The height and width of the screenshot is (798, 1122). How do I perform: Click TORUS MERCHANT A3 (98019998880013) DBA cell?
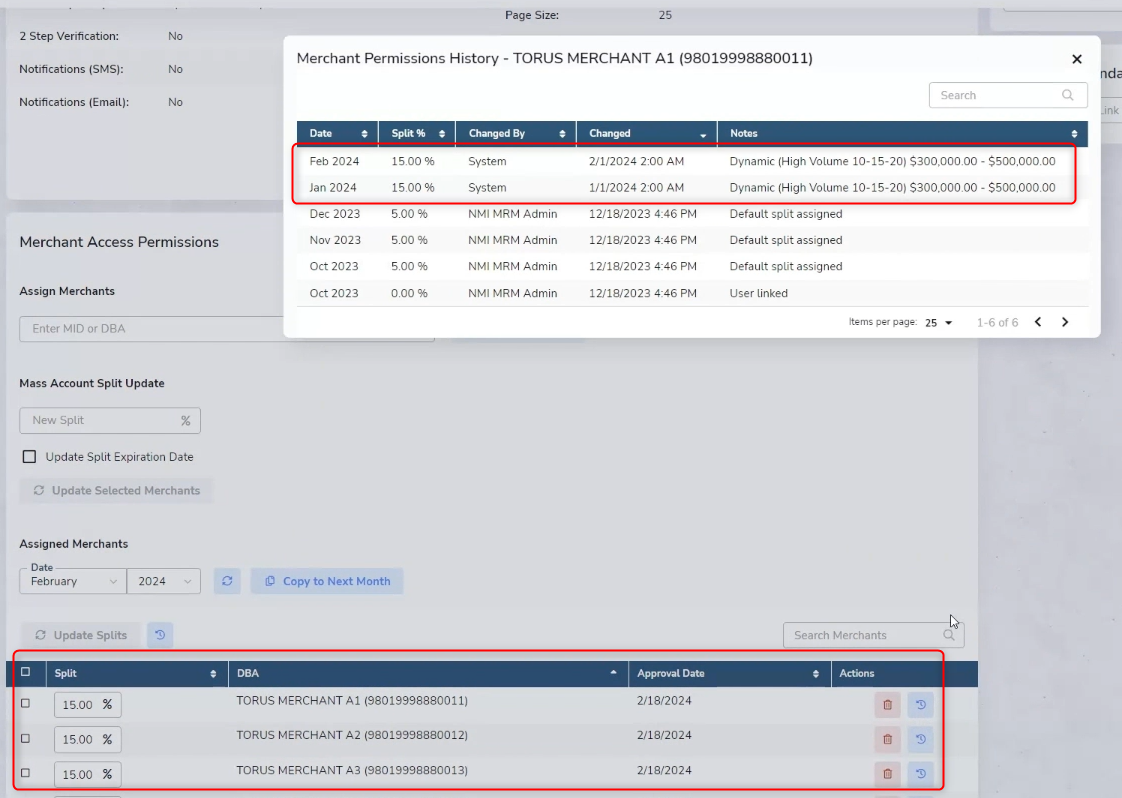click(x=352, y=770)
